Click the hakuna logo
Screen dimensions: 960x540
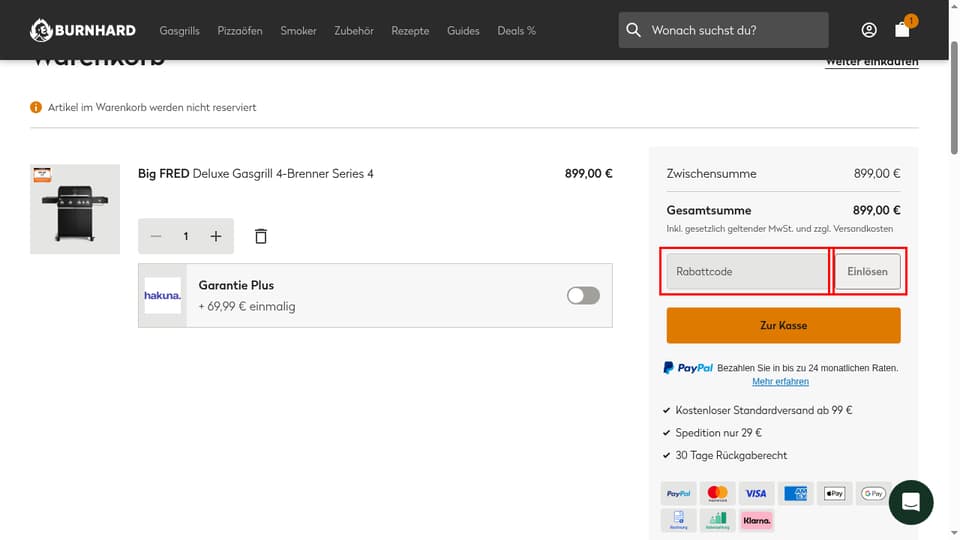tap(162, 296)
